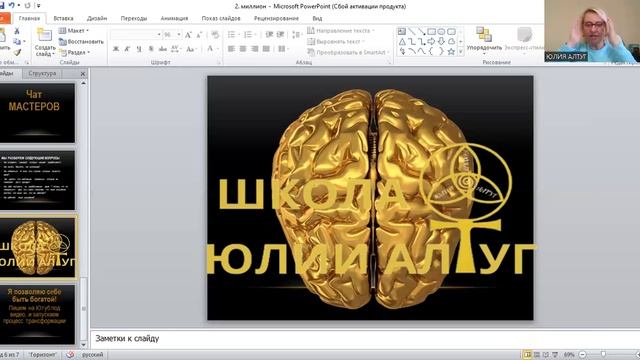Open the font color A swatch
The image size is (640, 360).
pos(210,49)
